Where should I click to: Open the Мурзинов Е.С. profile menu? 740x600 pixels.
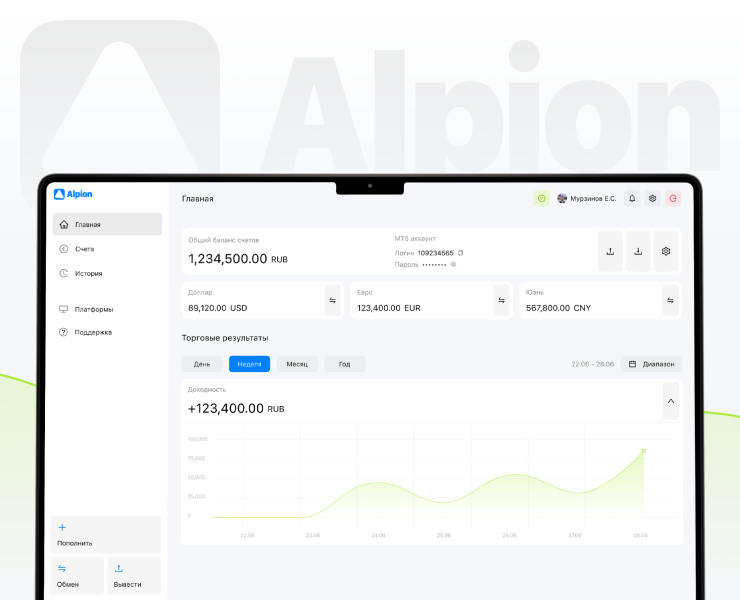(x=586, y=199)
